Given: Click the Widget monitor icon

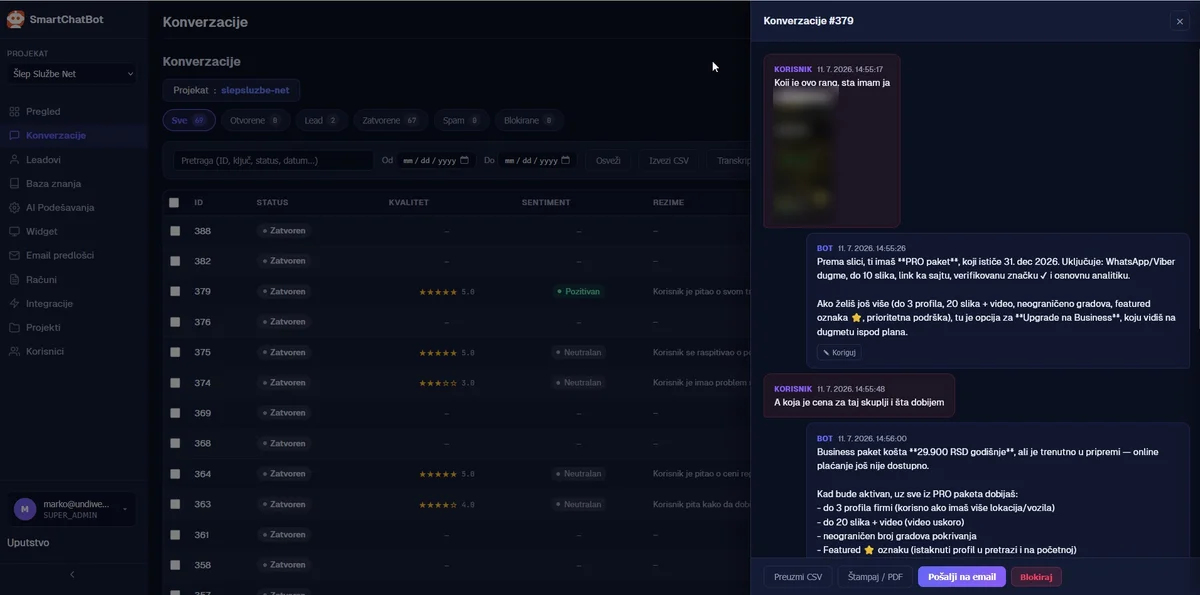Looking at the screenshot, I should pos(14,231).
